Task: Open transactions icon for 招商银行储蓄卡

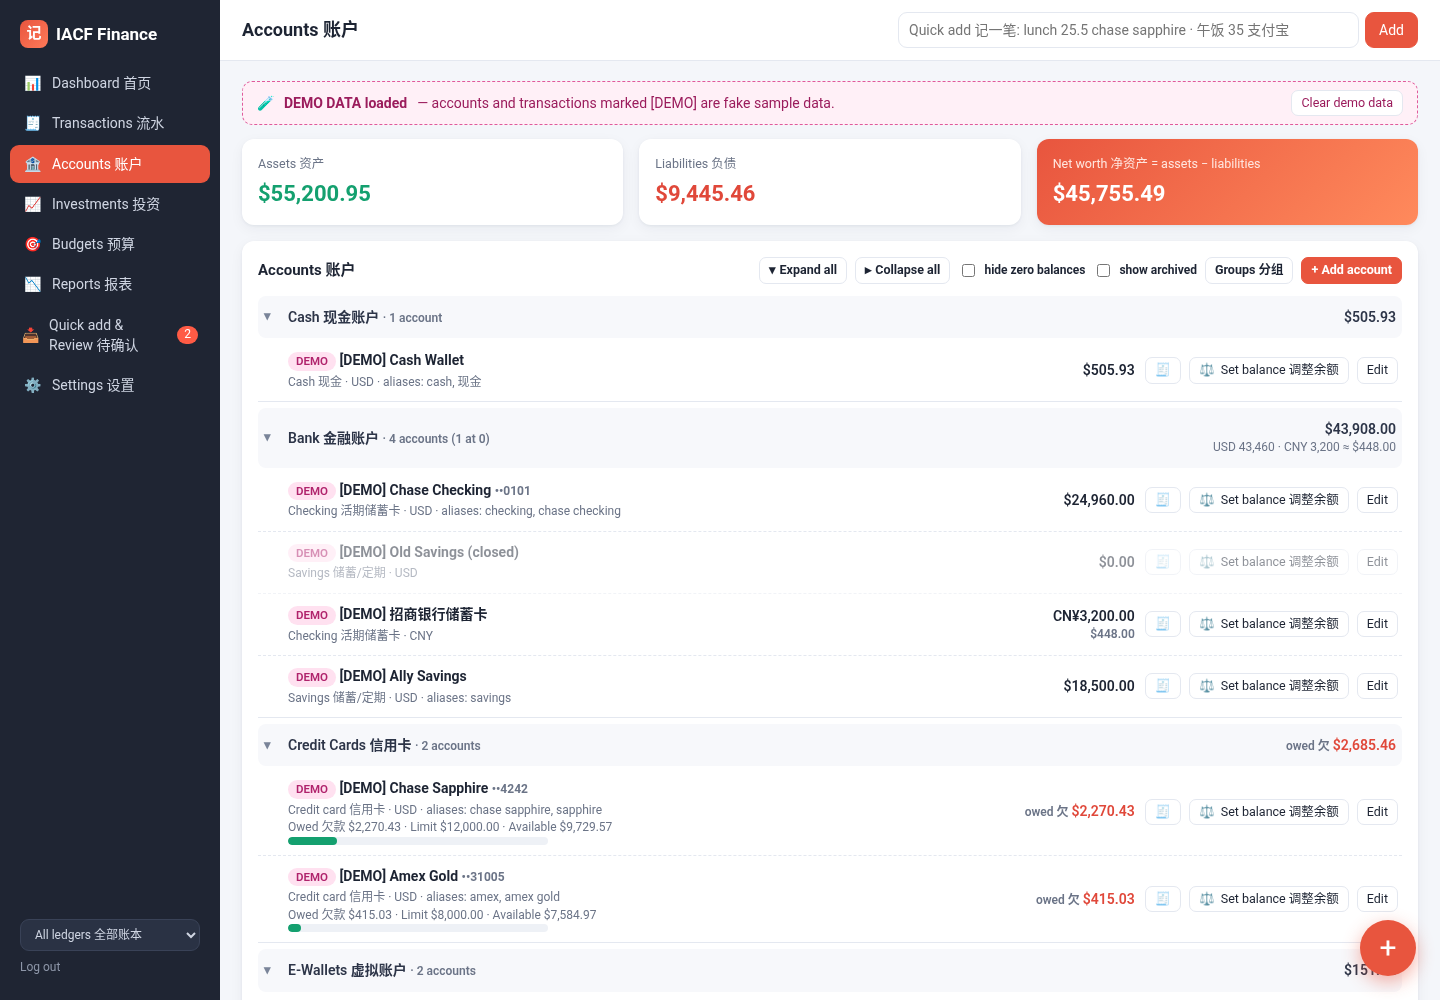Action: [1163, 624]
